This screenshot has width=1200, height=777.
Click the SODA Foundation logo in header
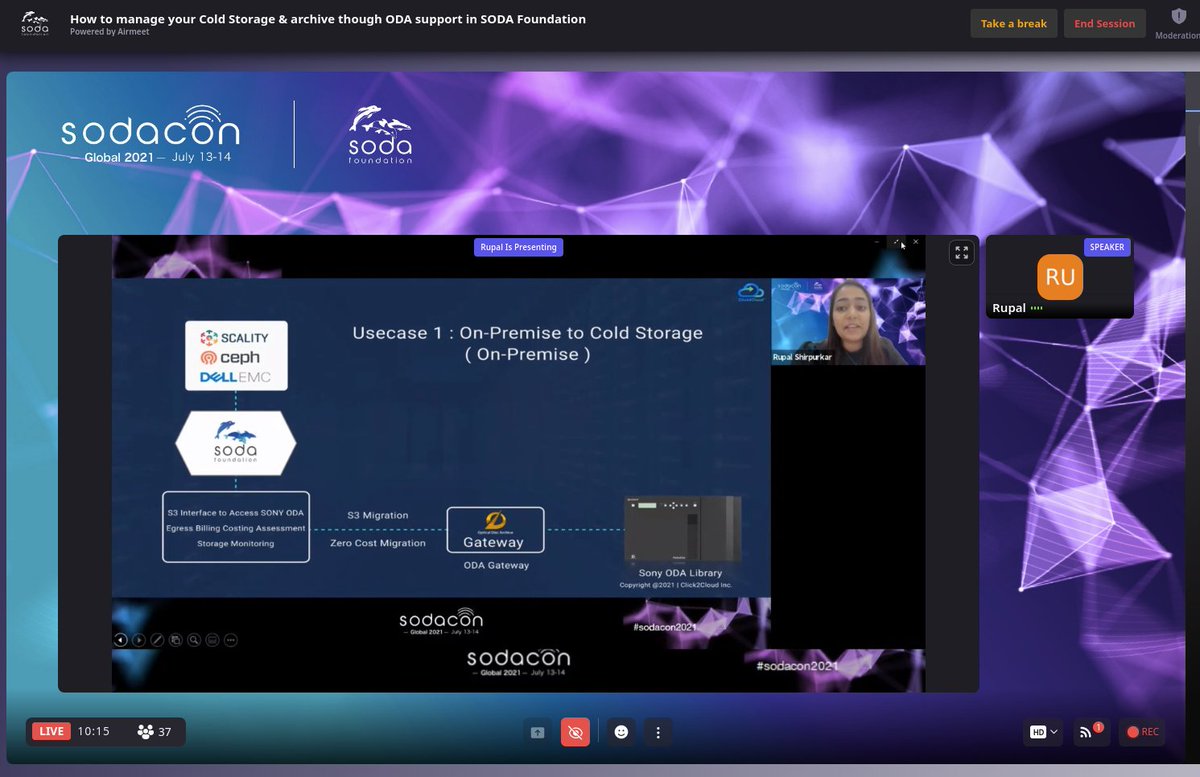coord(34,23)
